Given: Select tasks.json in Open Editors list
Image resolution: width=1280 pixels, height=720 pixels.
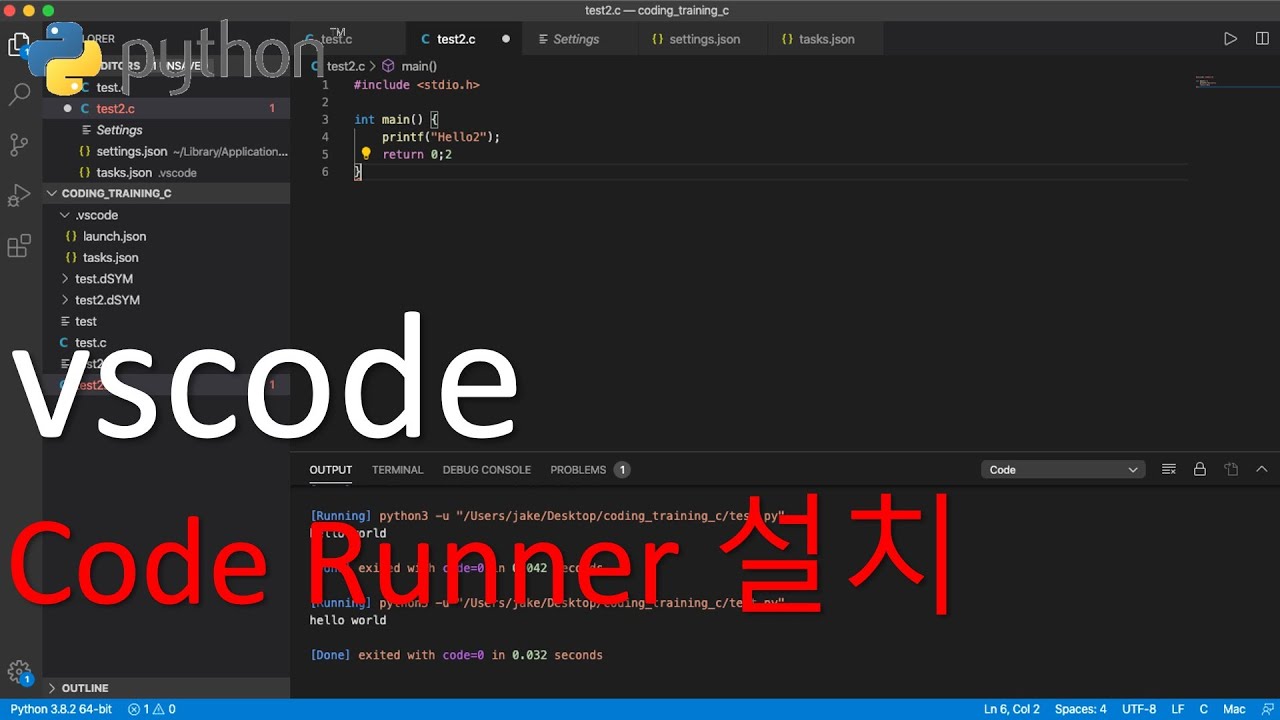Looking at the screenshot, I should point(166,172).
